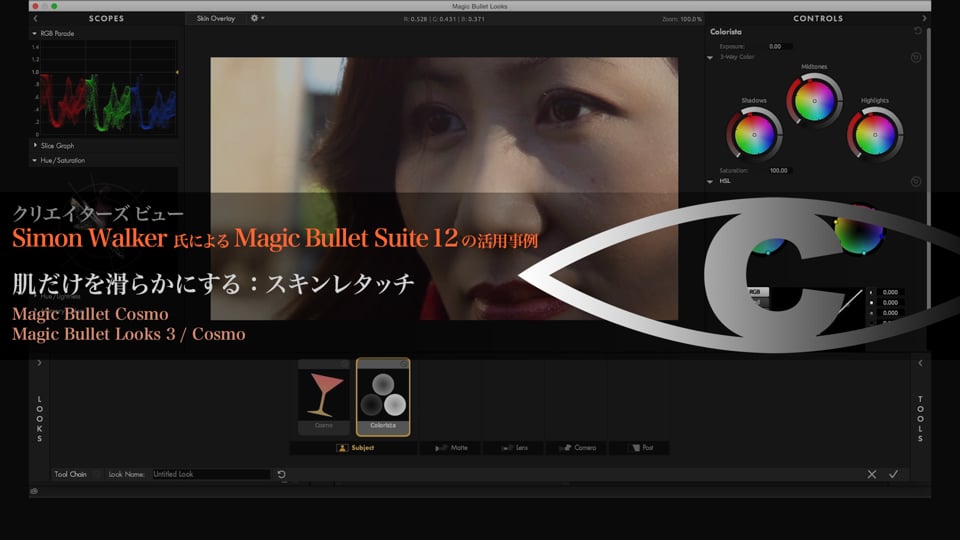Click the vertical TOOLS label
The height and width of the screenshot is (540, 960).
(920, 419)
